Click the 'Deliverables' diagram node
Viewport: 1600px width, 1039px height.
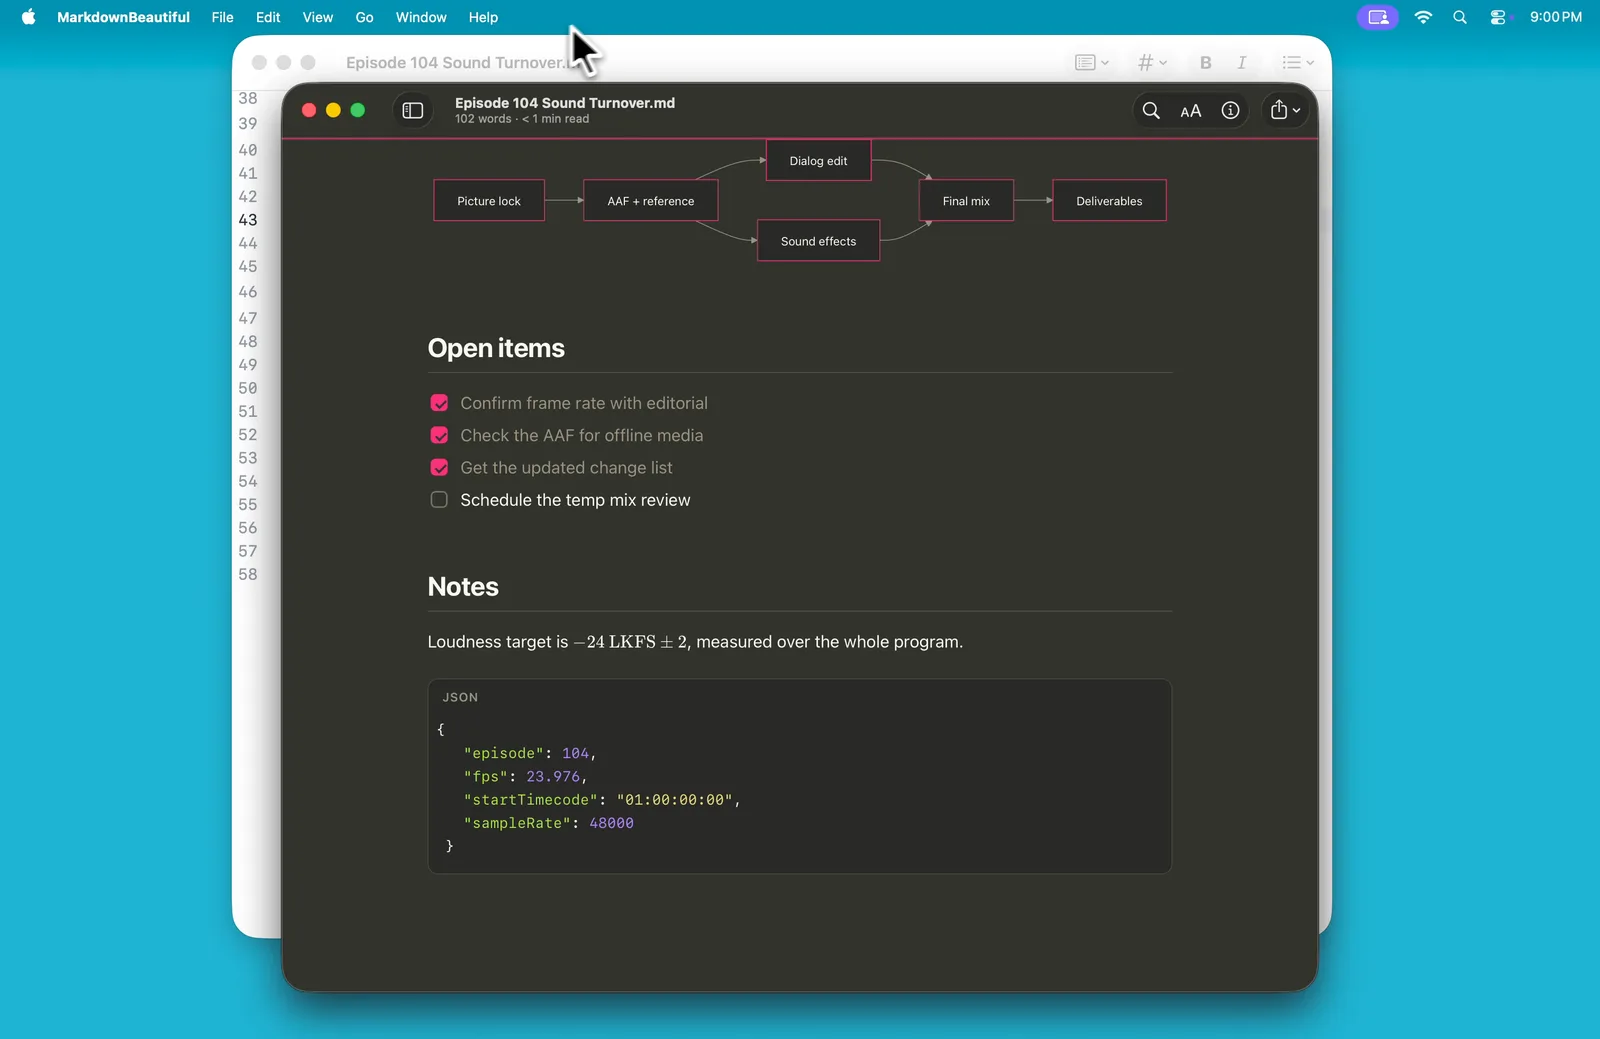tap(1109, 201)
